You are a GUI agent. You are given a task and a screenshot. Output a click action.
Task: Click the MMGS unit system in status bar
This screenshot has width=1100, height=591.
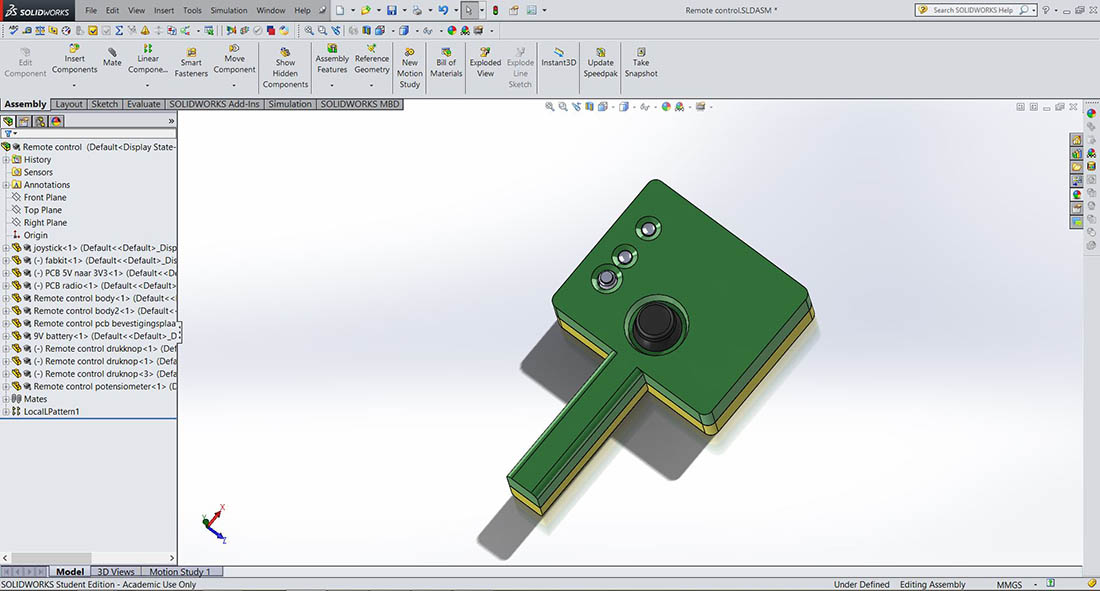1009,584
